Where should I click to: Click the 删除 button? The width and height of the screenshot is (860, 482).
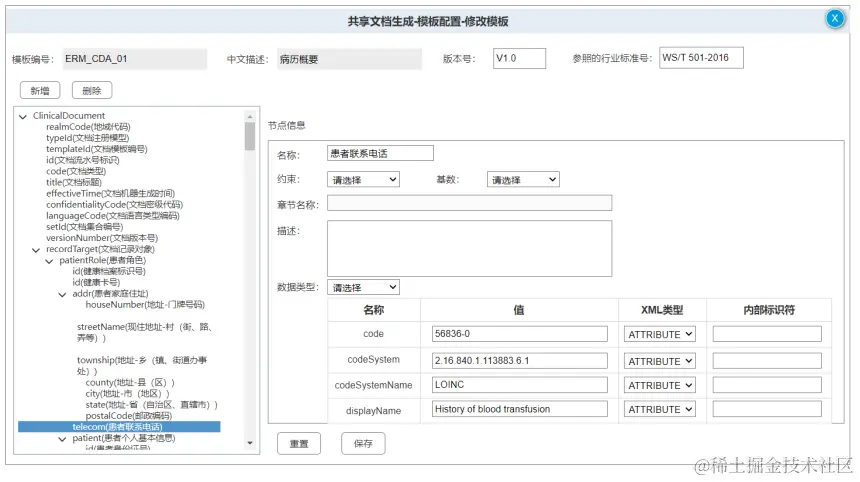(92, 90)
